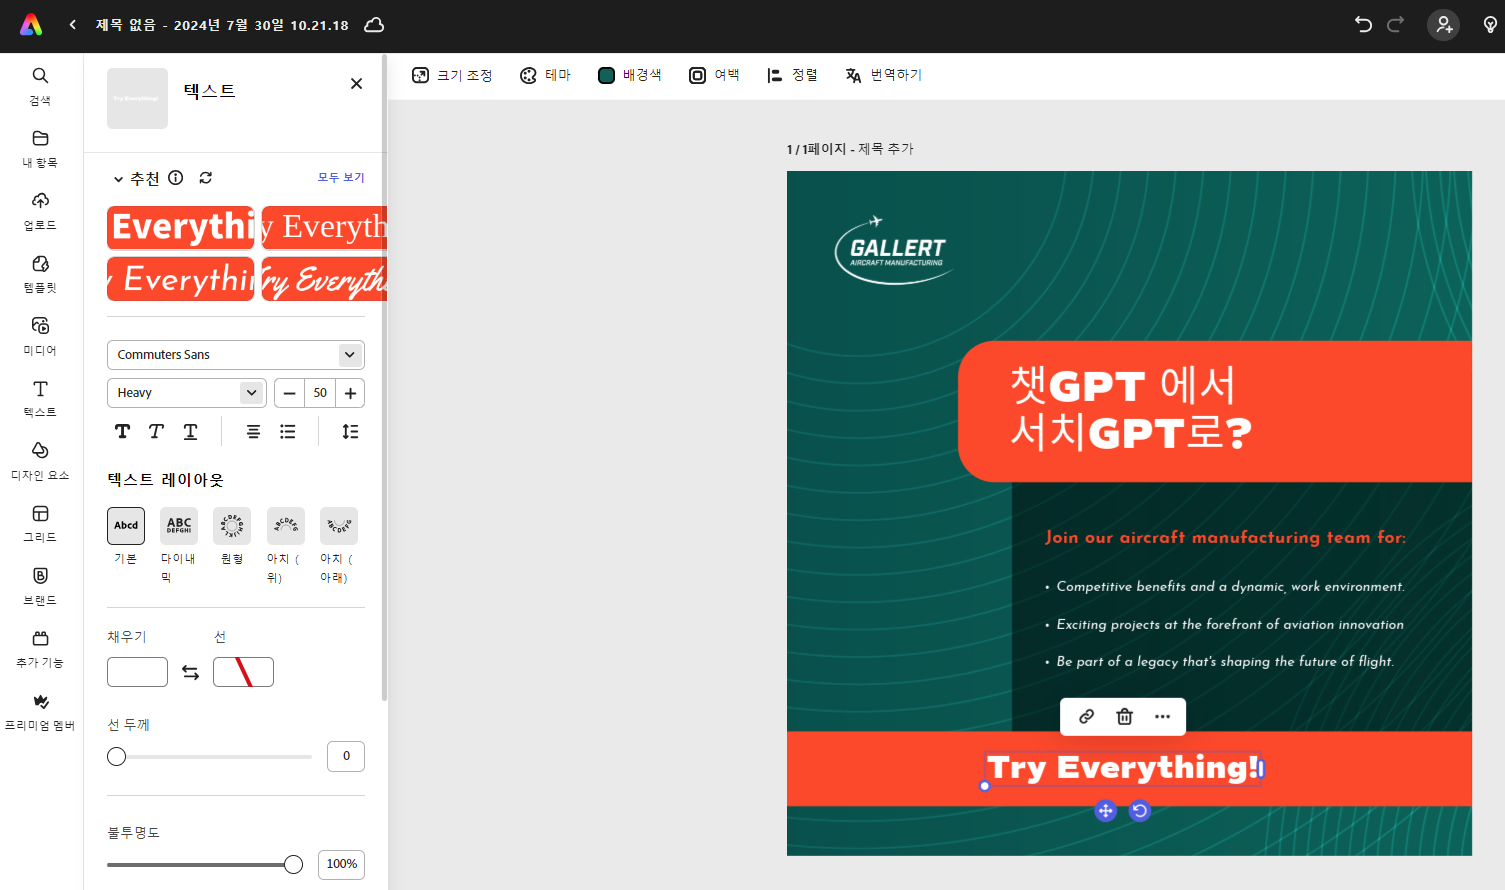Image resolution: width=1505 pixels, height=890 pixels.
Task: Open the 선 stroke color swatch
Action: (x=243, y=672)
